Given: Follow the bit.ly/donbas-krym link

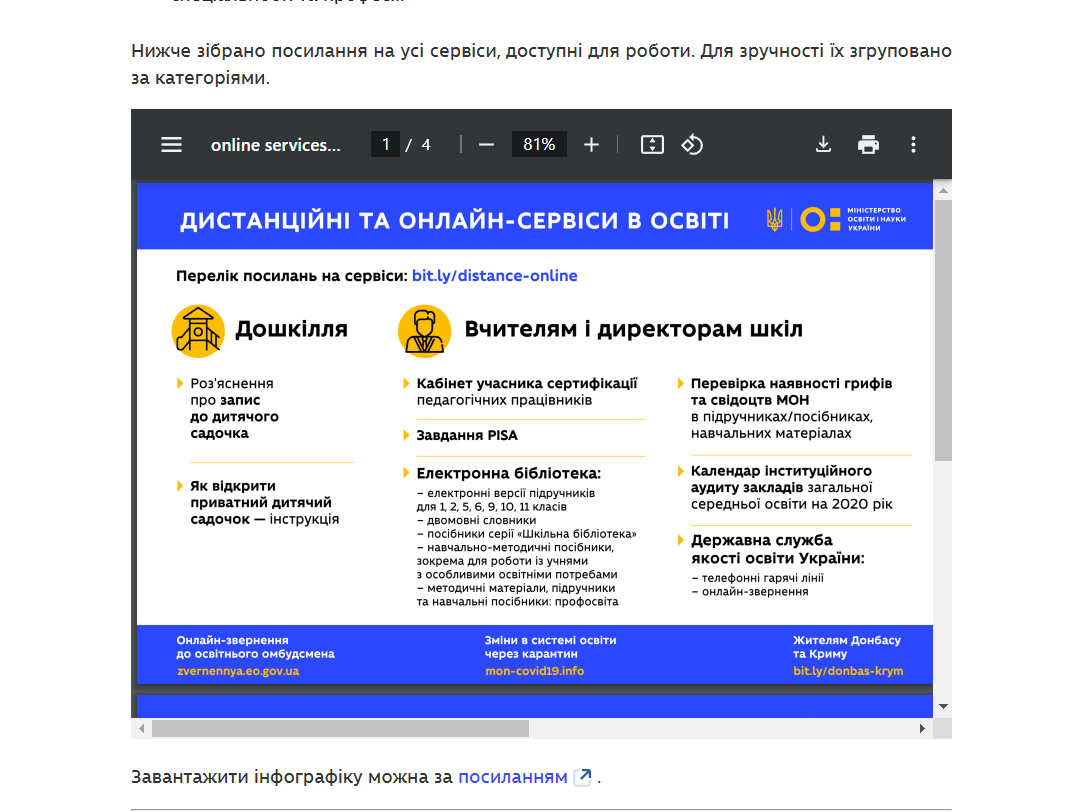Looking at the screenshot, I should (847, 671).
